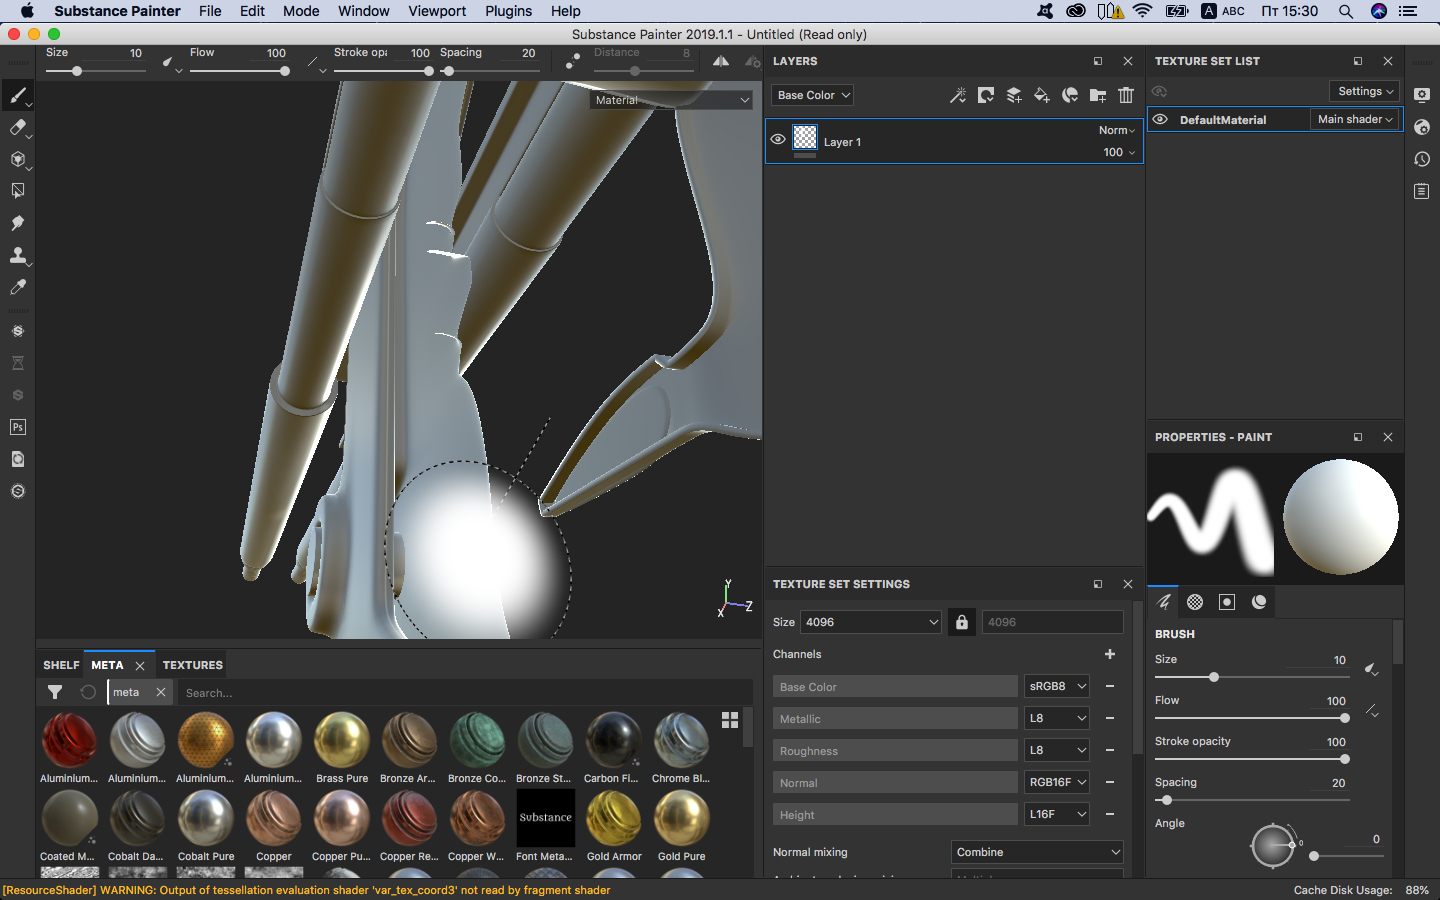Screen dimensions: 1440x900
Task: Activate the Clone stamp tool
Action: (17, 255)
